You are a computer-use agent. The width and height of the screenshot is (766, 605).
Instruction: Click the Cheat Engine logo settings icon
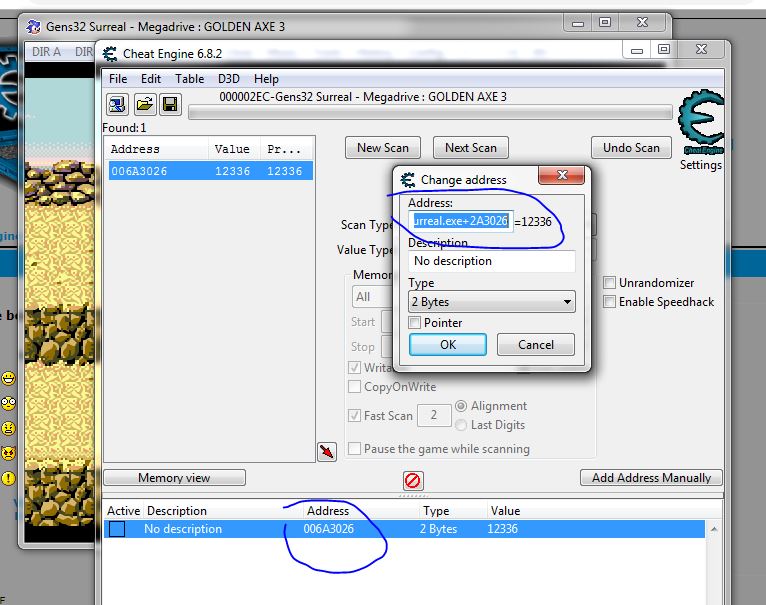pos(701,122)
